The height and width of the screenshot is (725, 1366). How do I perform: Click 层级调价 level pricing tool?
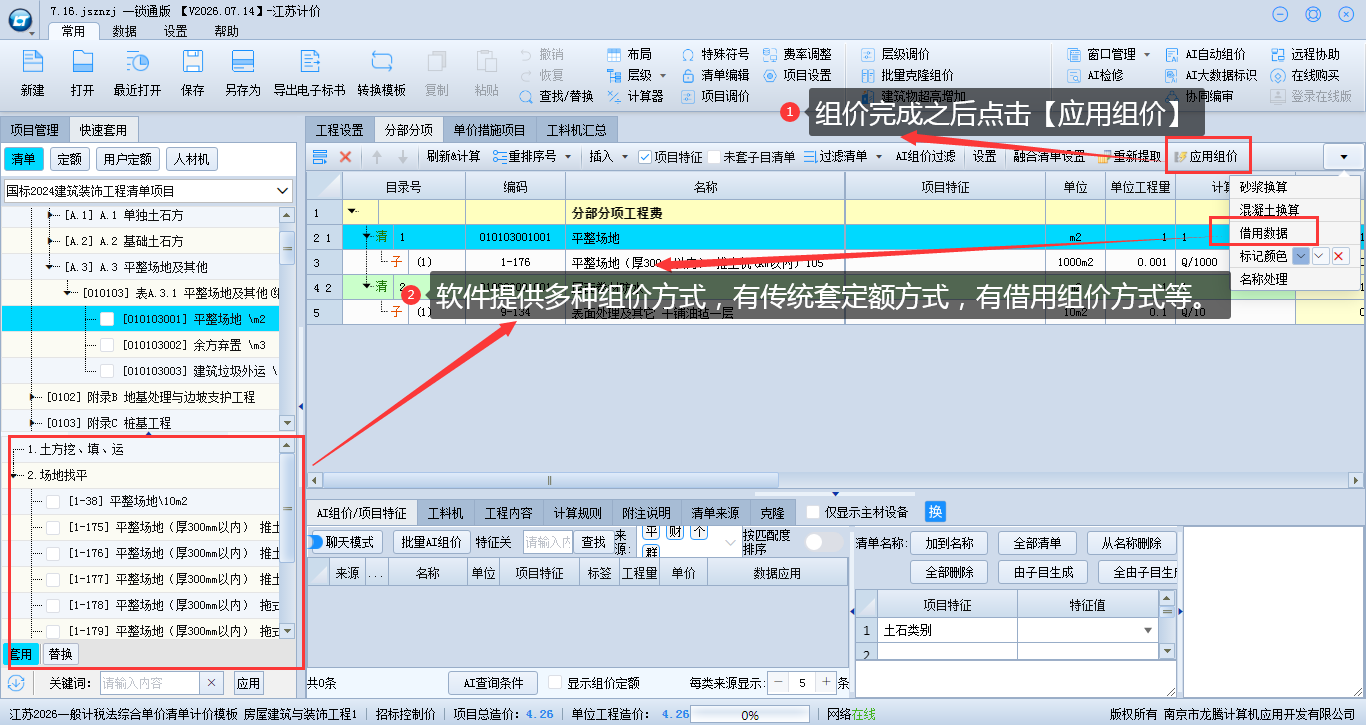[895, 54]
